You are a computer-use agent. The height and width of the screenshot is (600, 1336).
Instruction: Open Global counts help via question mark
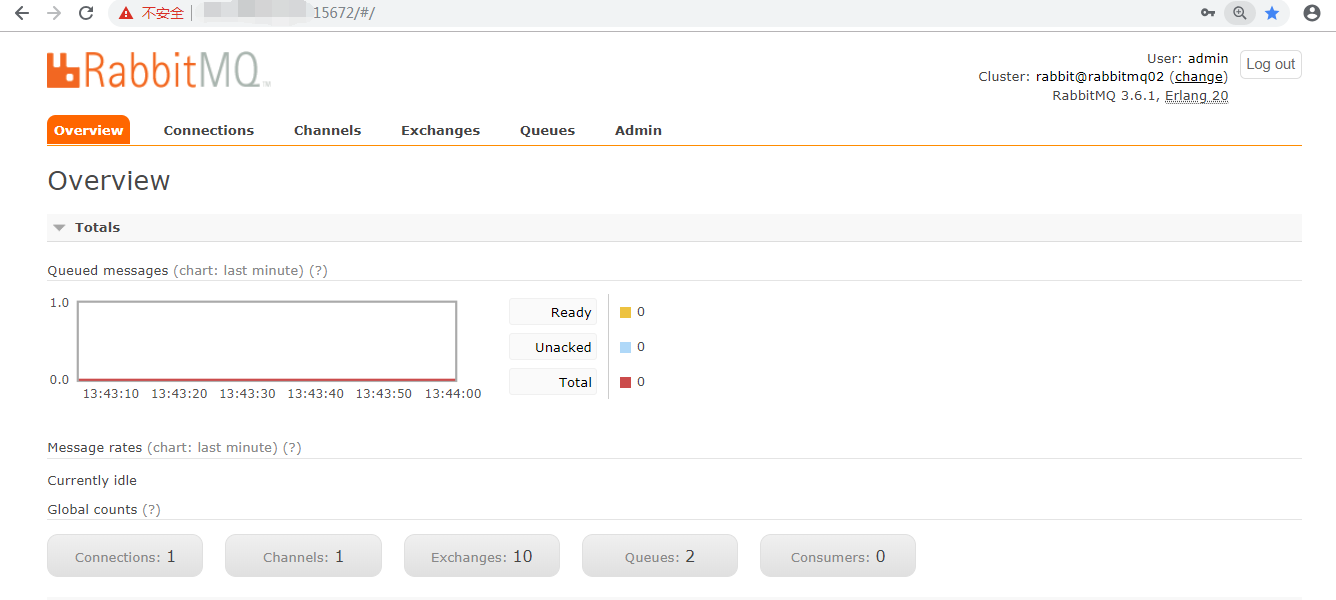coord(150,509)
